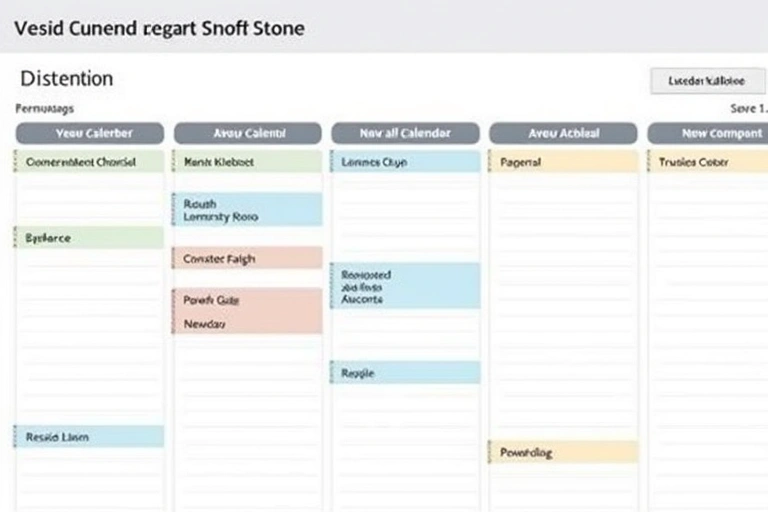Click the Save 1. link
Screen dimensions: 768x512
tap(748, 108)
